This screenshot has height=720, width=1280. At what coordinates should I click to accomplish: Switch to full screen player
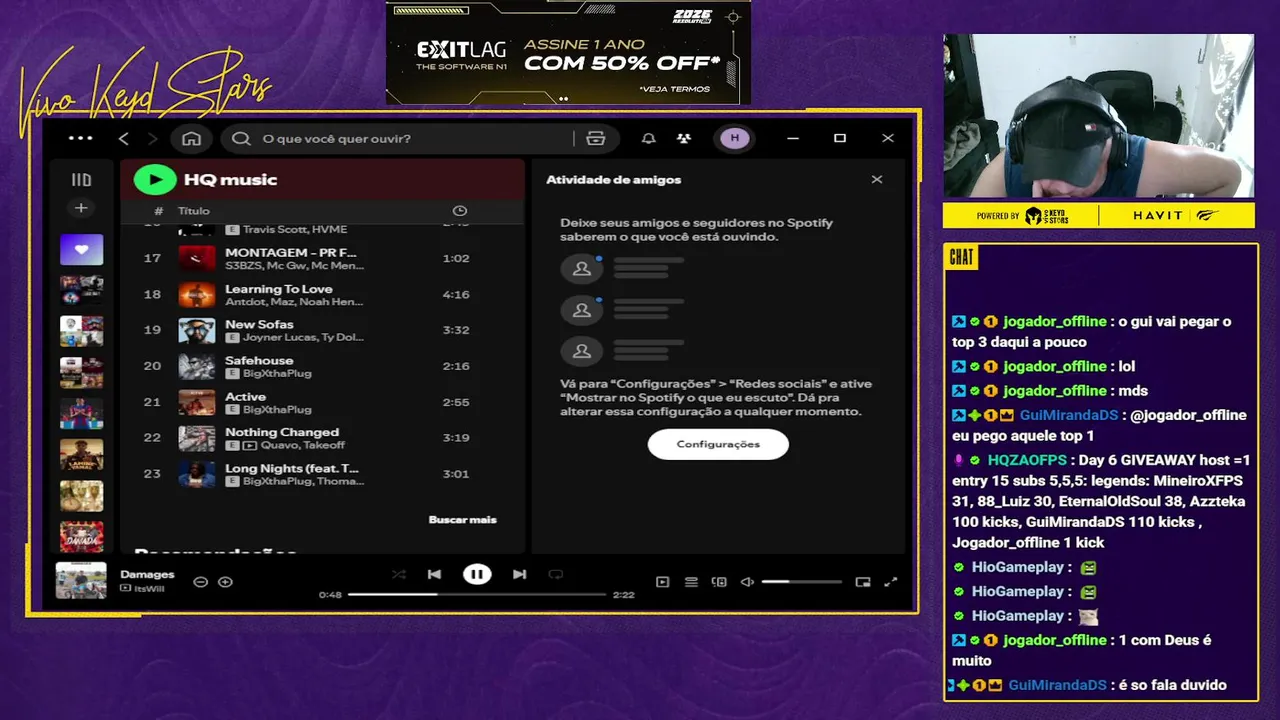click(x=891, y=582)
